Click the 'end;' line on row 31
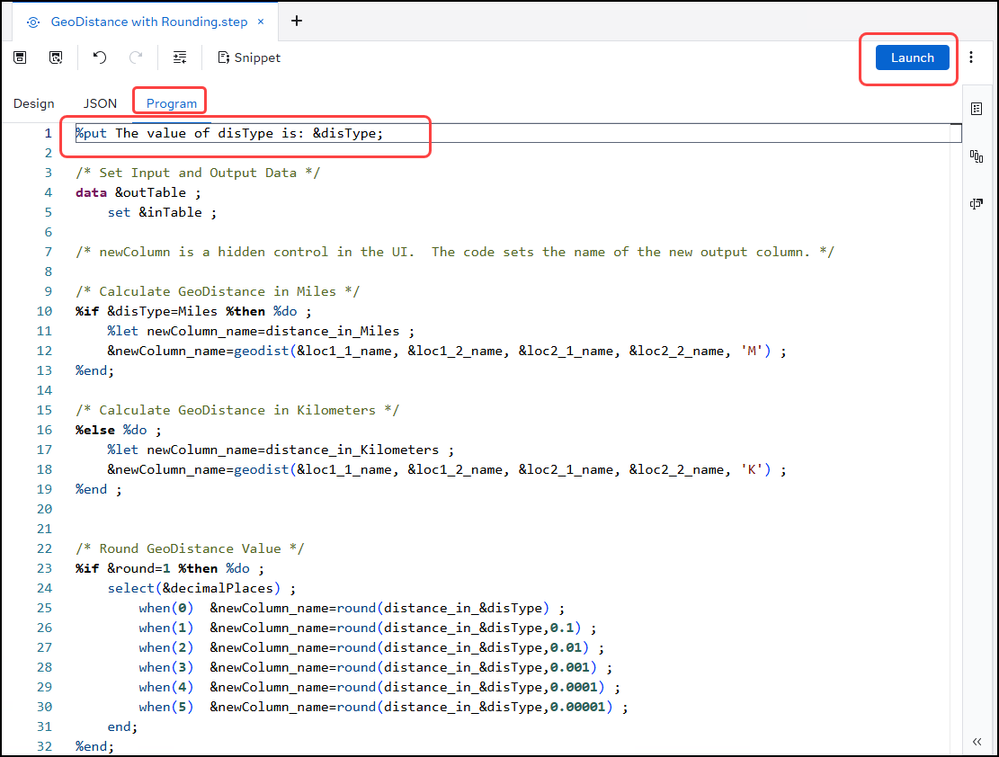The height and width of the screenshot is (757, 999). [x=122, y=726]
